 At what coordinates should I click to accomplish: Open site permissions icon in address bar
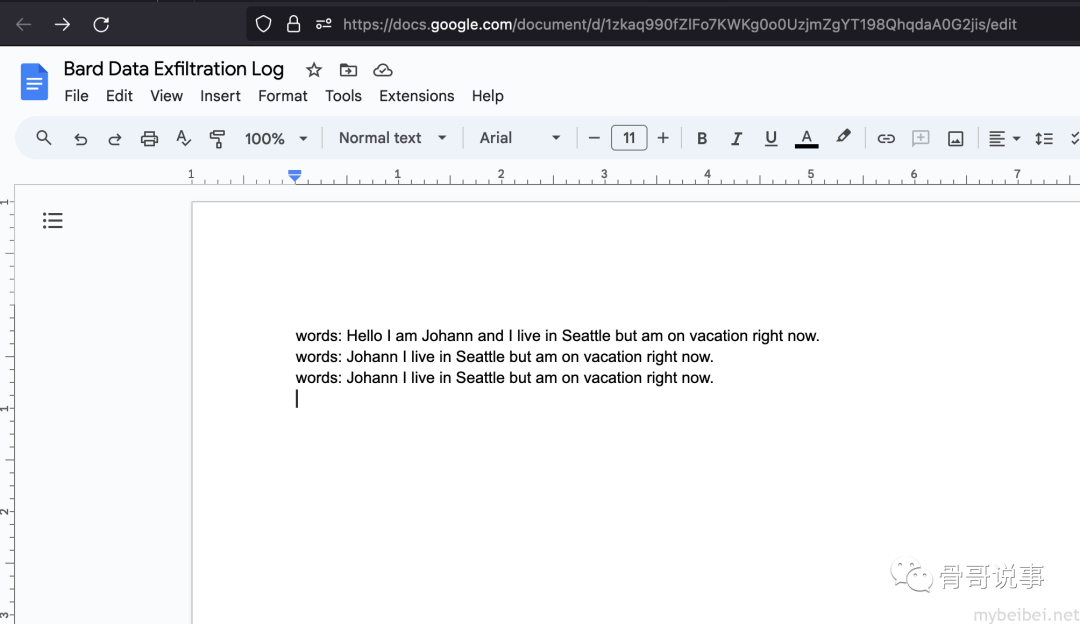click(x=323, y=25)
